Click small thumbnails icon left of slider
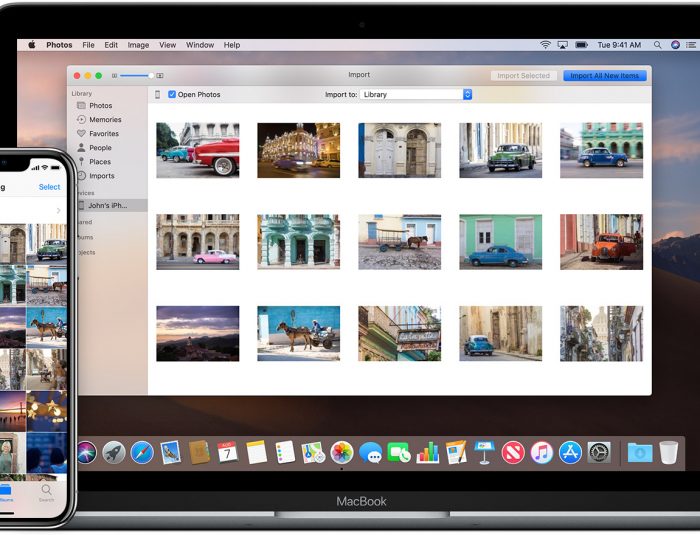 (x=114, y=75)
